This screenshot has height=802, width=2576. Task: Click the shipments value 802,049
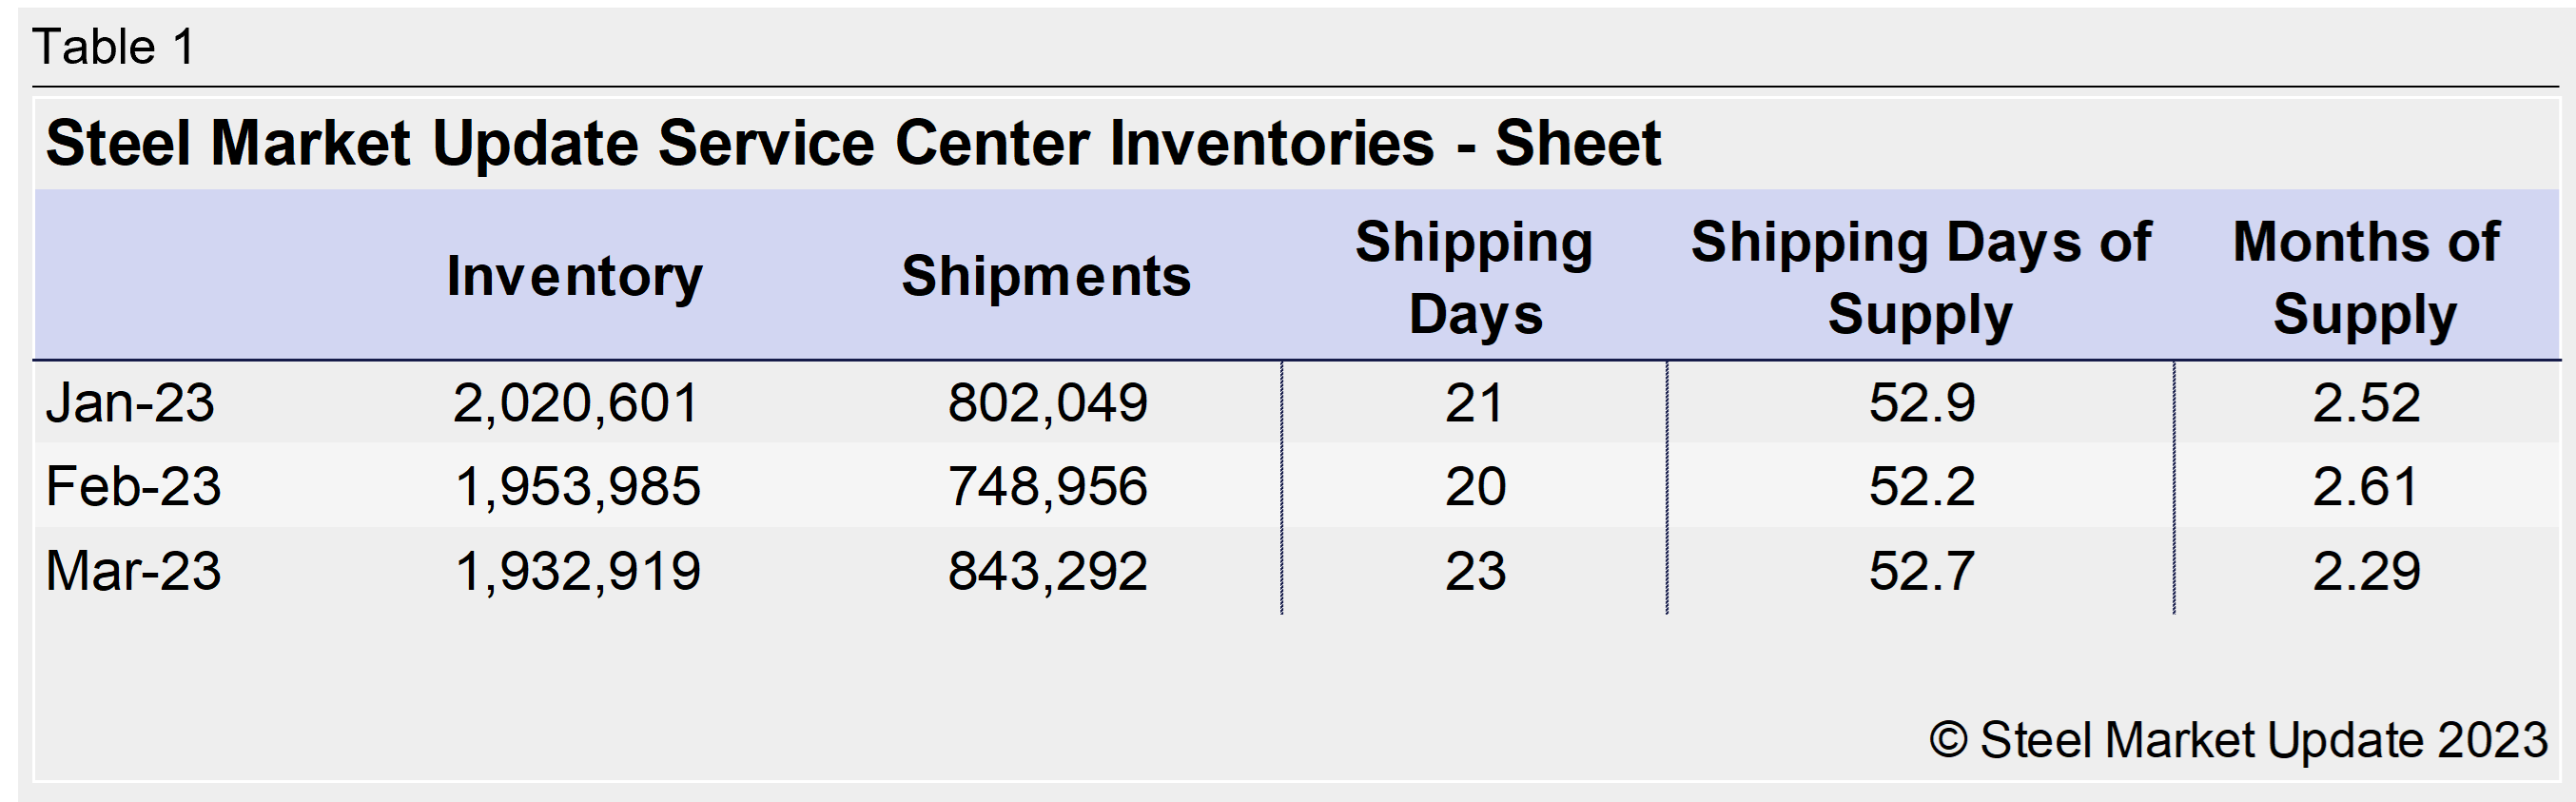click(1047, 403)
